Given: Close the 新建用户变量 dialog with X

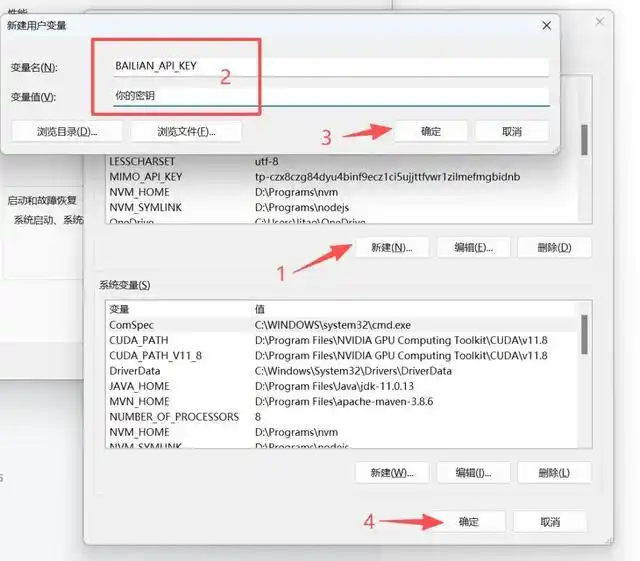Looking at the screenshot, I should (547, 26).
